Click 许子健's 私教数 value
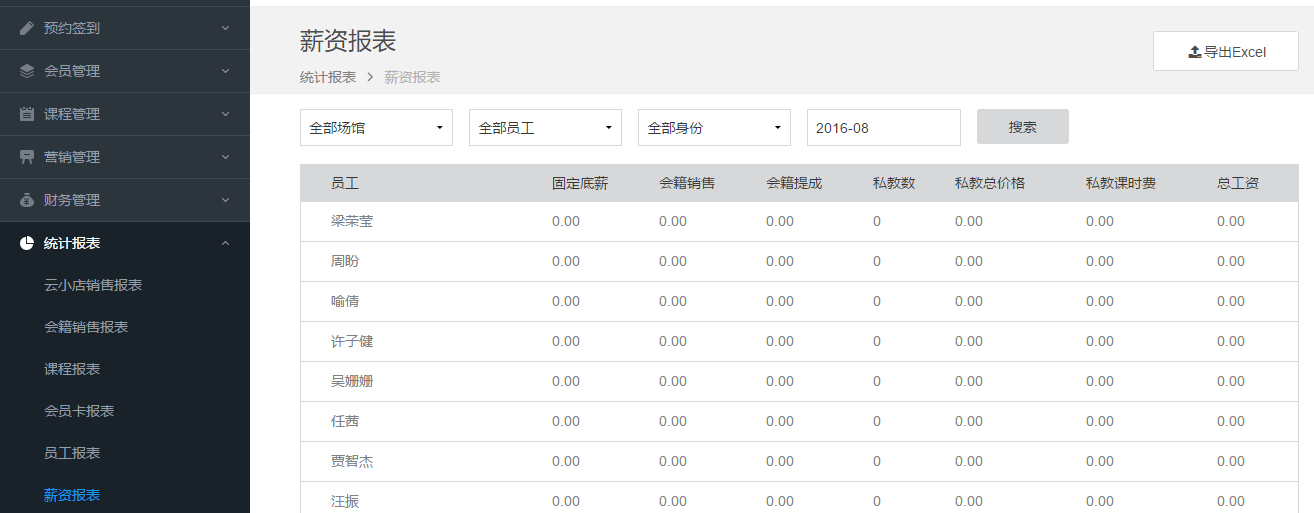Viewport: 1314px width, 513px height. point(877,341)
